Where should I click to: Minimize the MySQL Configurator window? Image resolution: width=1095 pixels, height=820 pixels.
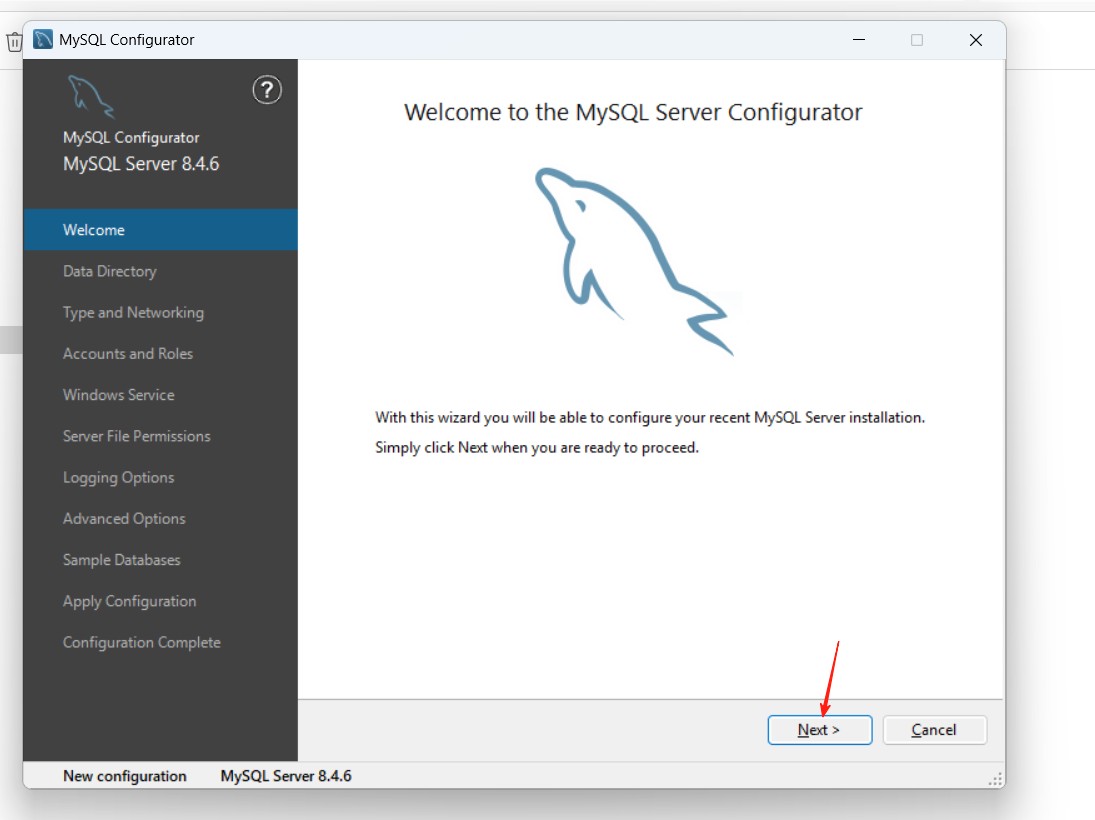[x=859, y=40]
